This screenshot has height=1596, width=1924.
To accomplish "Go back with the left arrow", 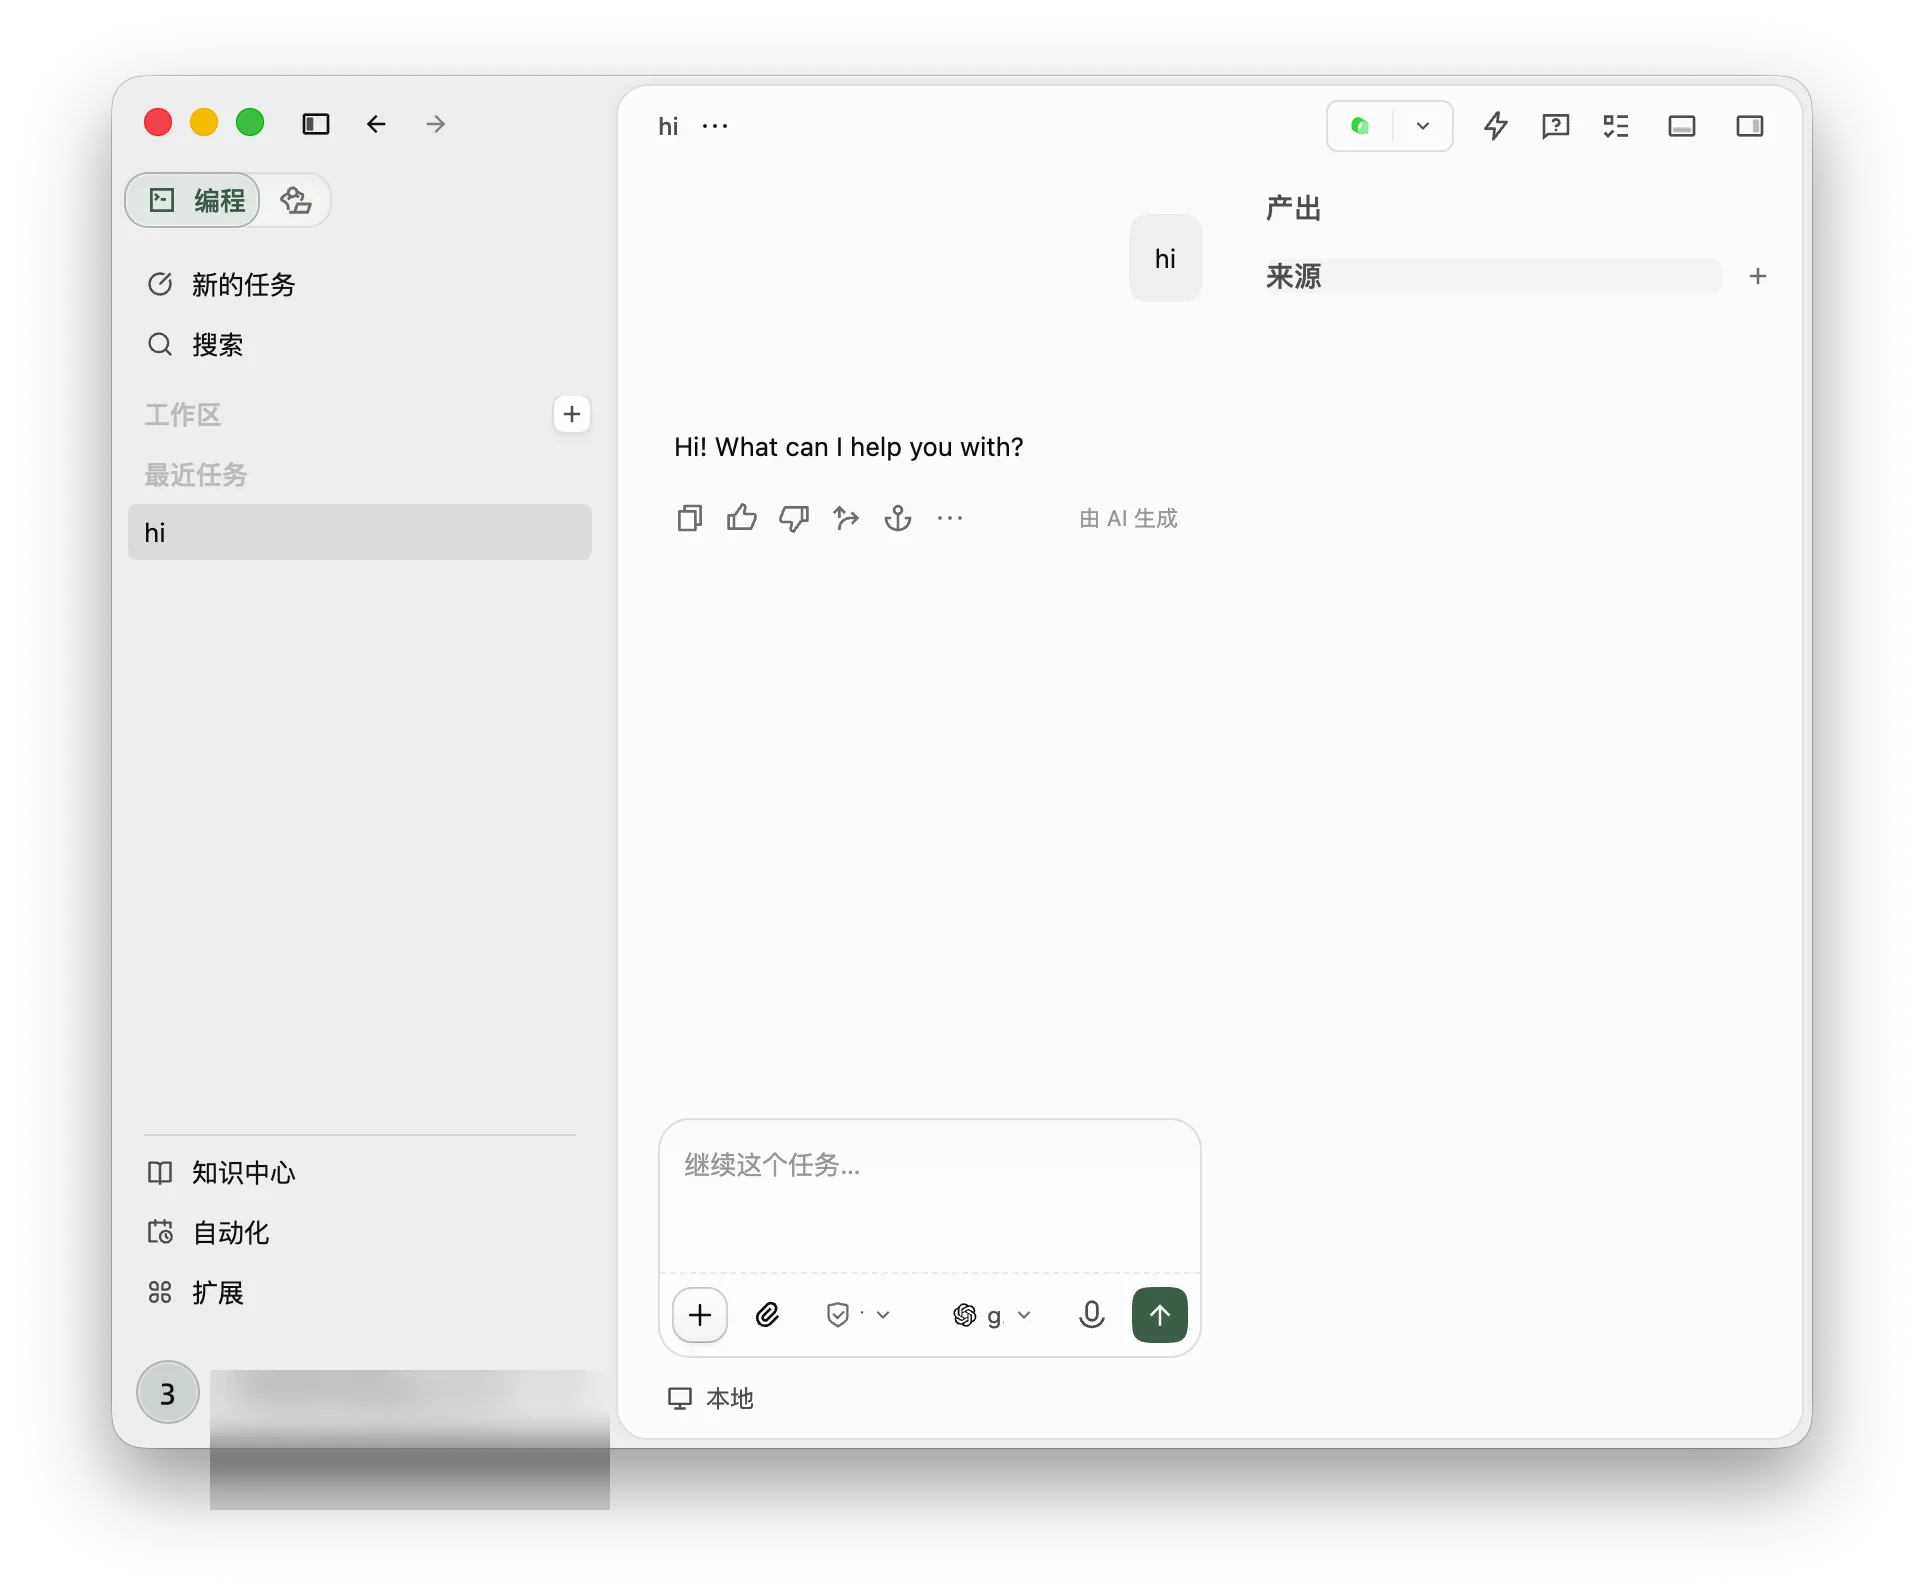I will [376, 124].
